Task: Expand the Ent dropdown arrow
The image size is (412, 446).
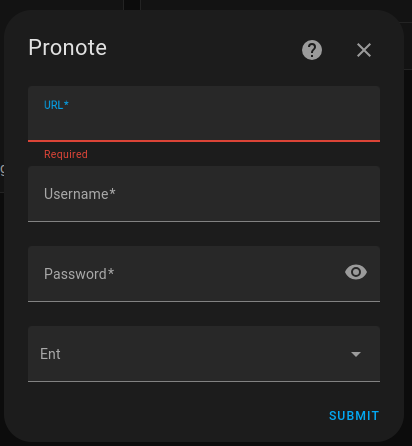Action: click(x=356, y=354)
